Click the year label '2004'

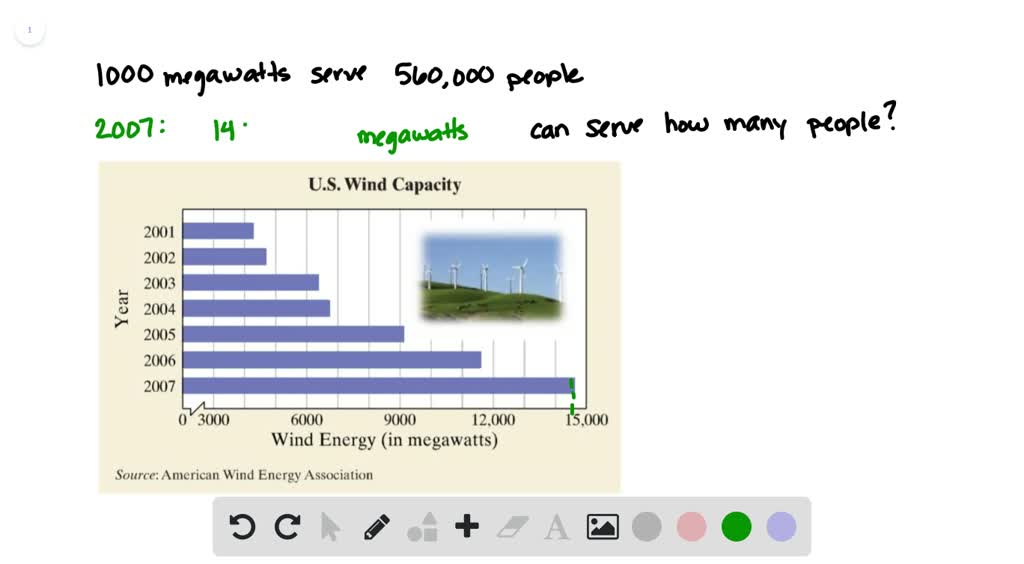(159, 309)
